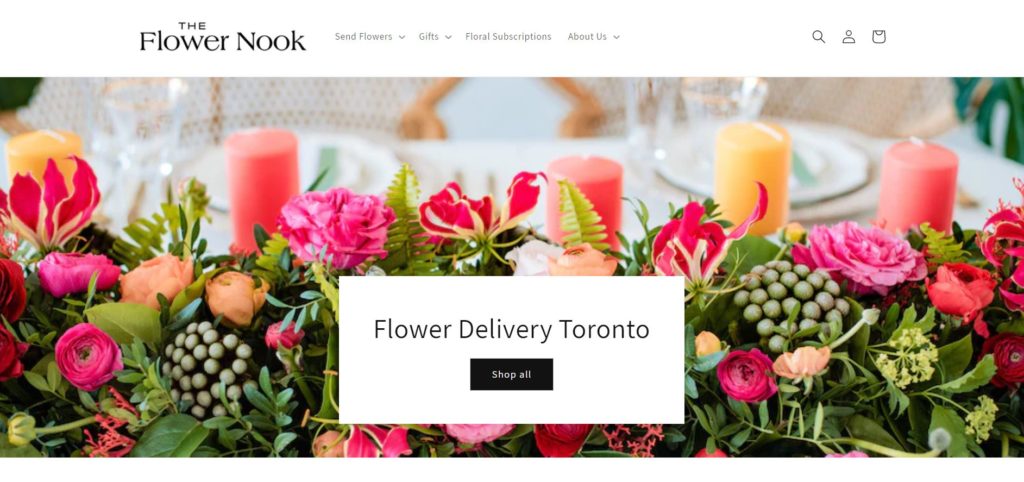Image resolution: width=1024 pixels, height=482 pixels.
Task: Expand the Gifts chevron arrow
Action: (448, 37)
